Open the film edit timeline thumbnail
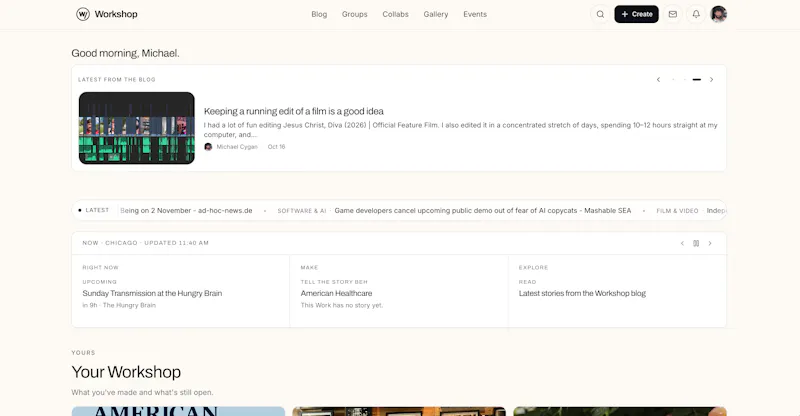The height and width of the screenshot is (416, 800). [137, 128]
